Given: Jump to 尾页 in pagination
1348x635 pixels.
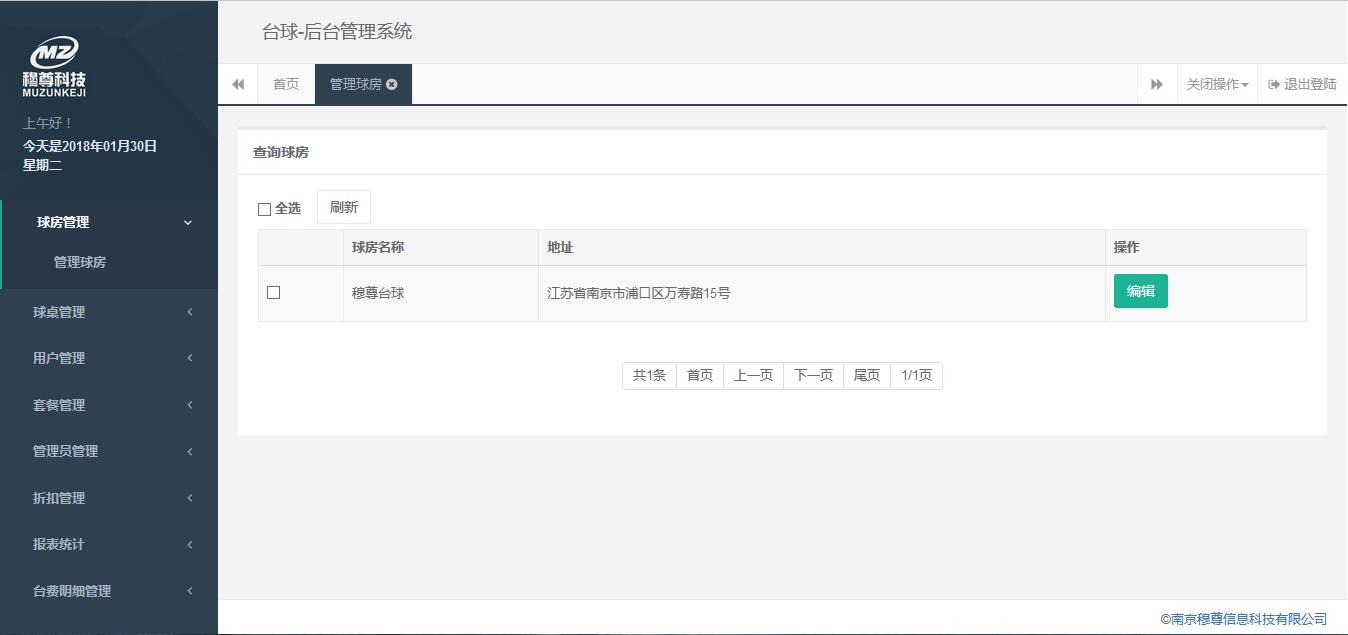Looking at the screenshot, I should pyautogui.click(x=866, y=376).
